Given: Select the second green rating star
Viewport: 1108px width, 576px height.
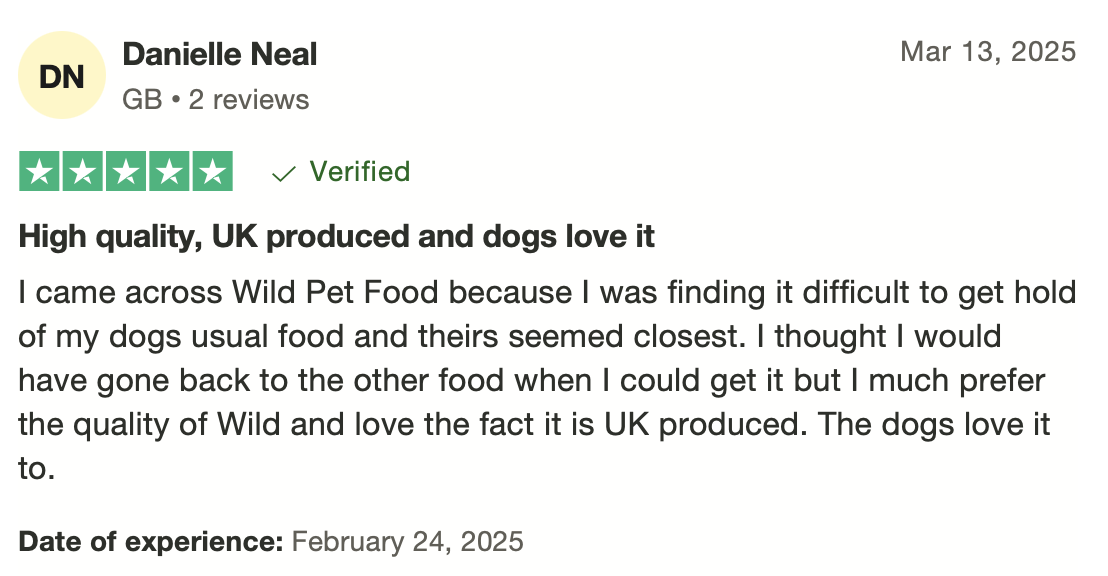Looking at the screenshot, I should (83, 171).
